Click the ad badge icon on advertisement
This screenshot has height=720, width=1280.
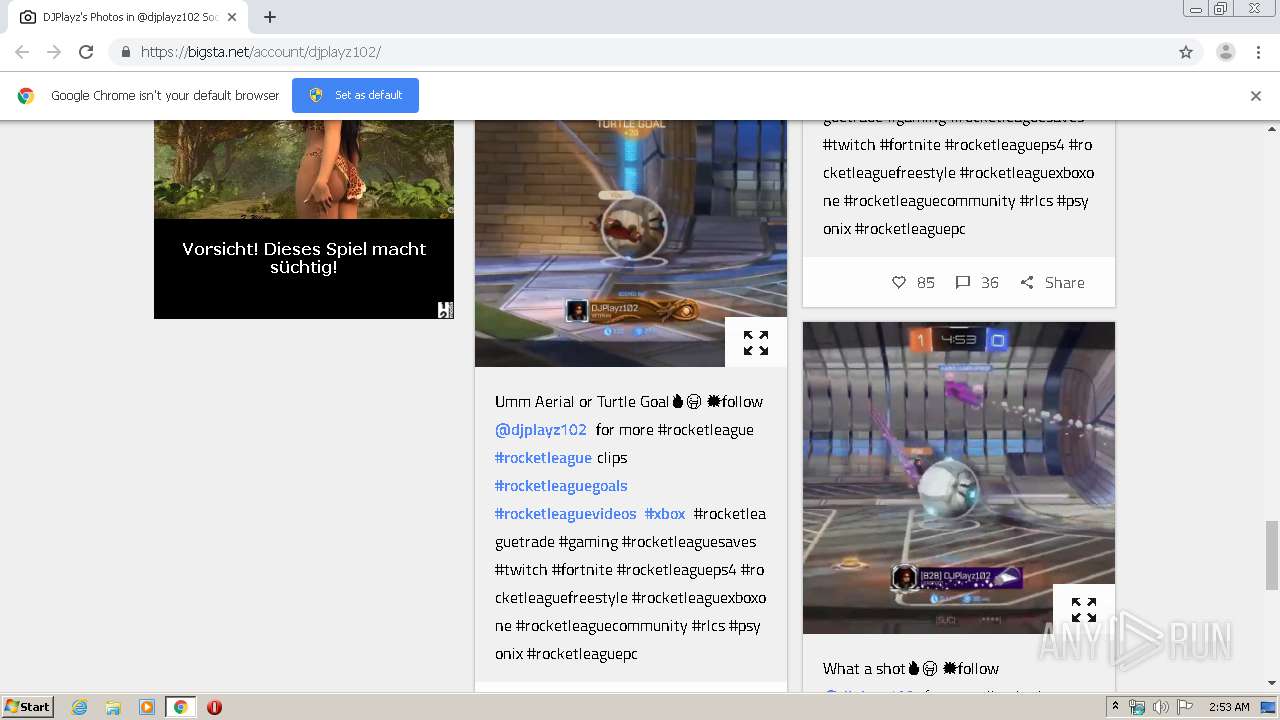click(446, 310)
